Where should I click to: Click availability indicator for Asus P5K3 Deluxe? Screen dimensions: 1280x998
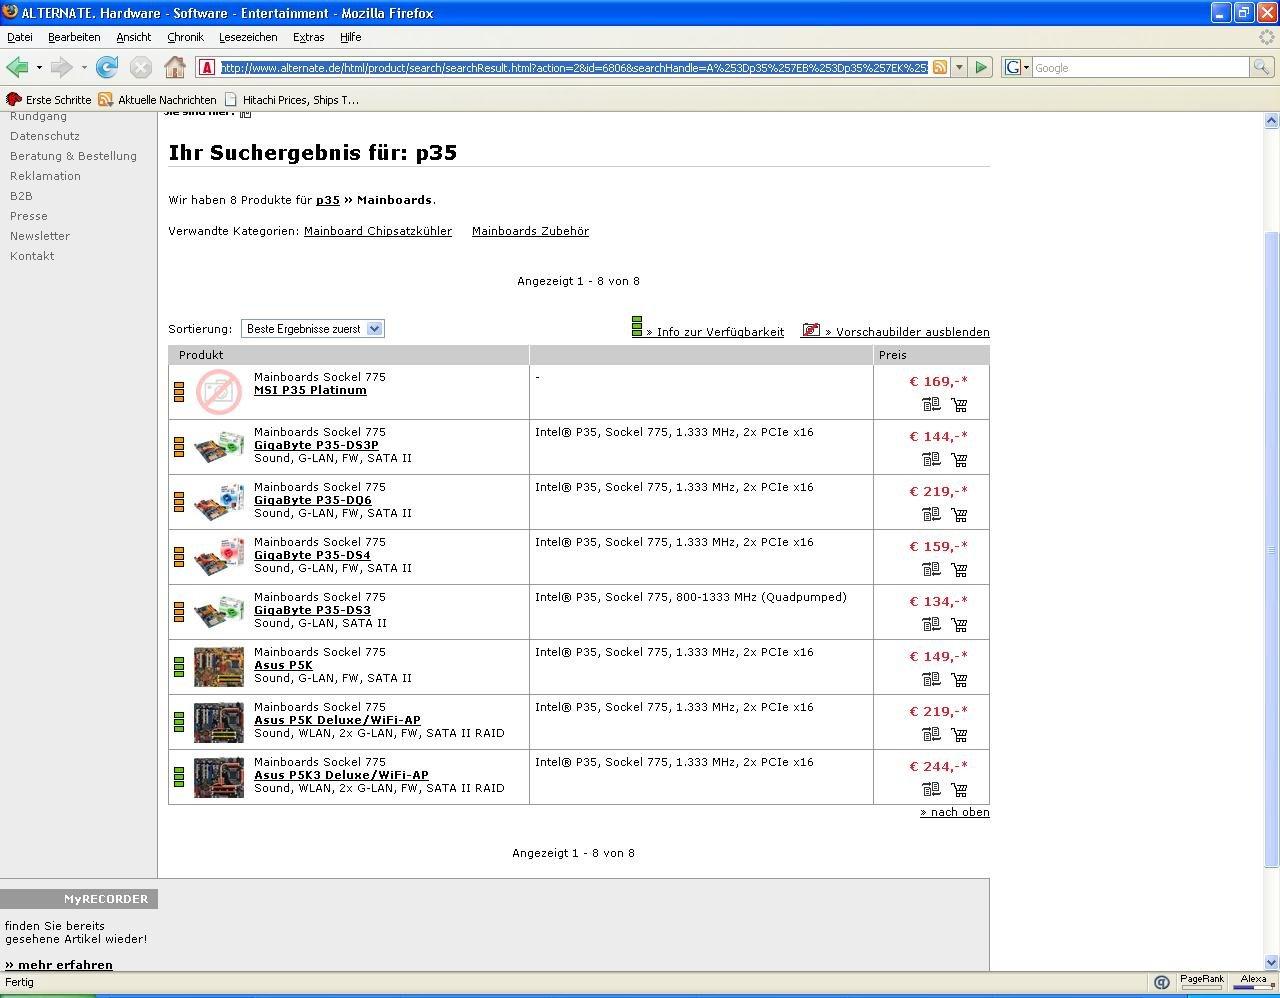179,776
